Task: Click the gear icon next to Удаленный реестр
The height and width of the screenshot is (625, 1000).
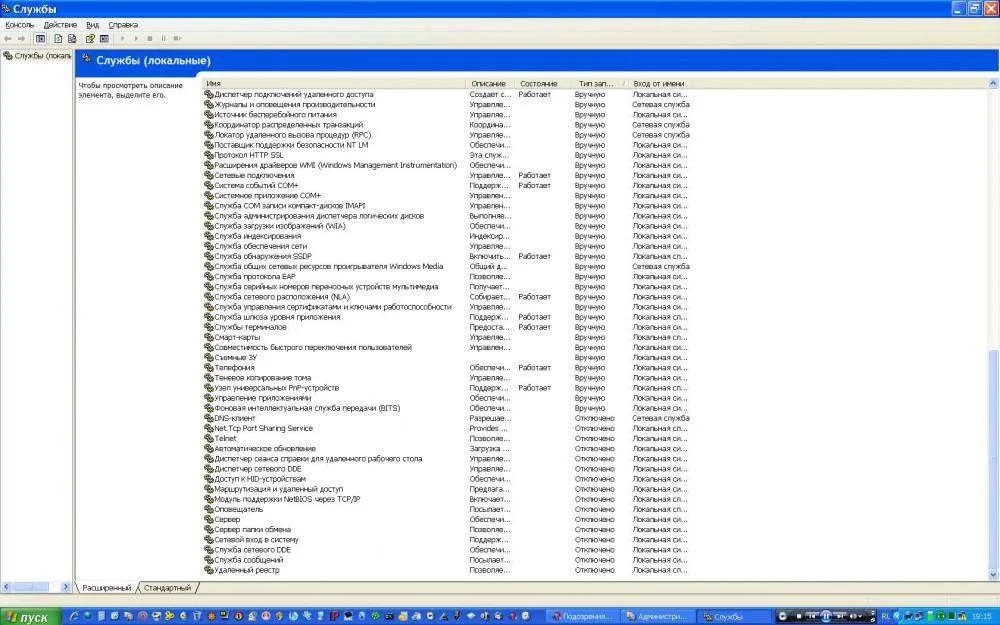Action: tap(209, 570)
